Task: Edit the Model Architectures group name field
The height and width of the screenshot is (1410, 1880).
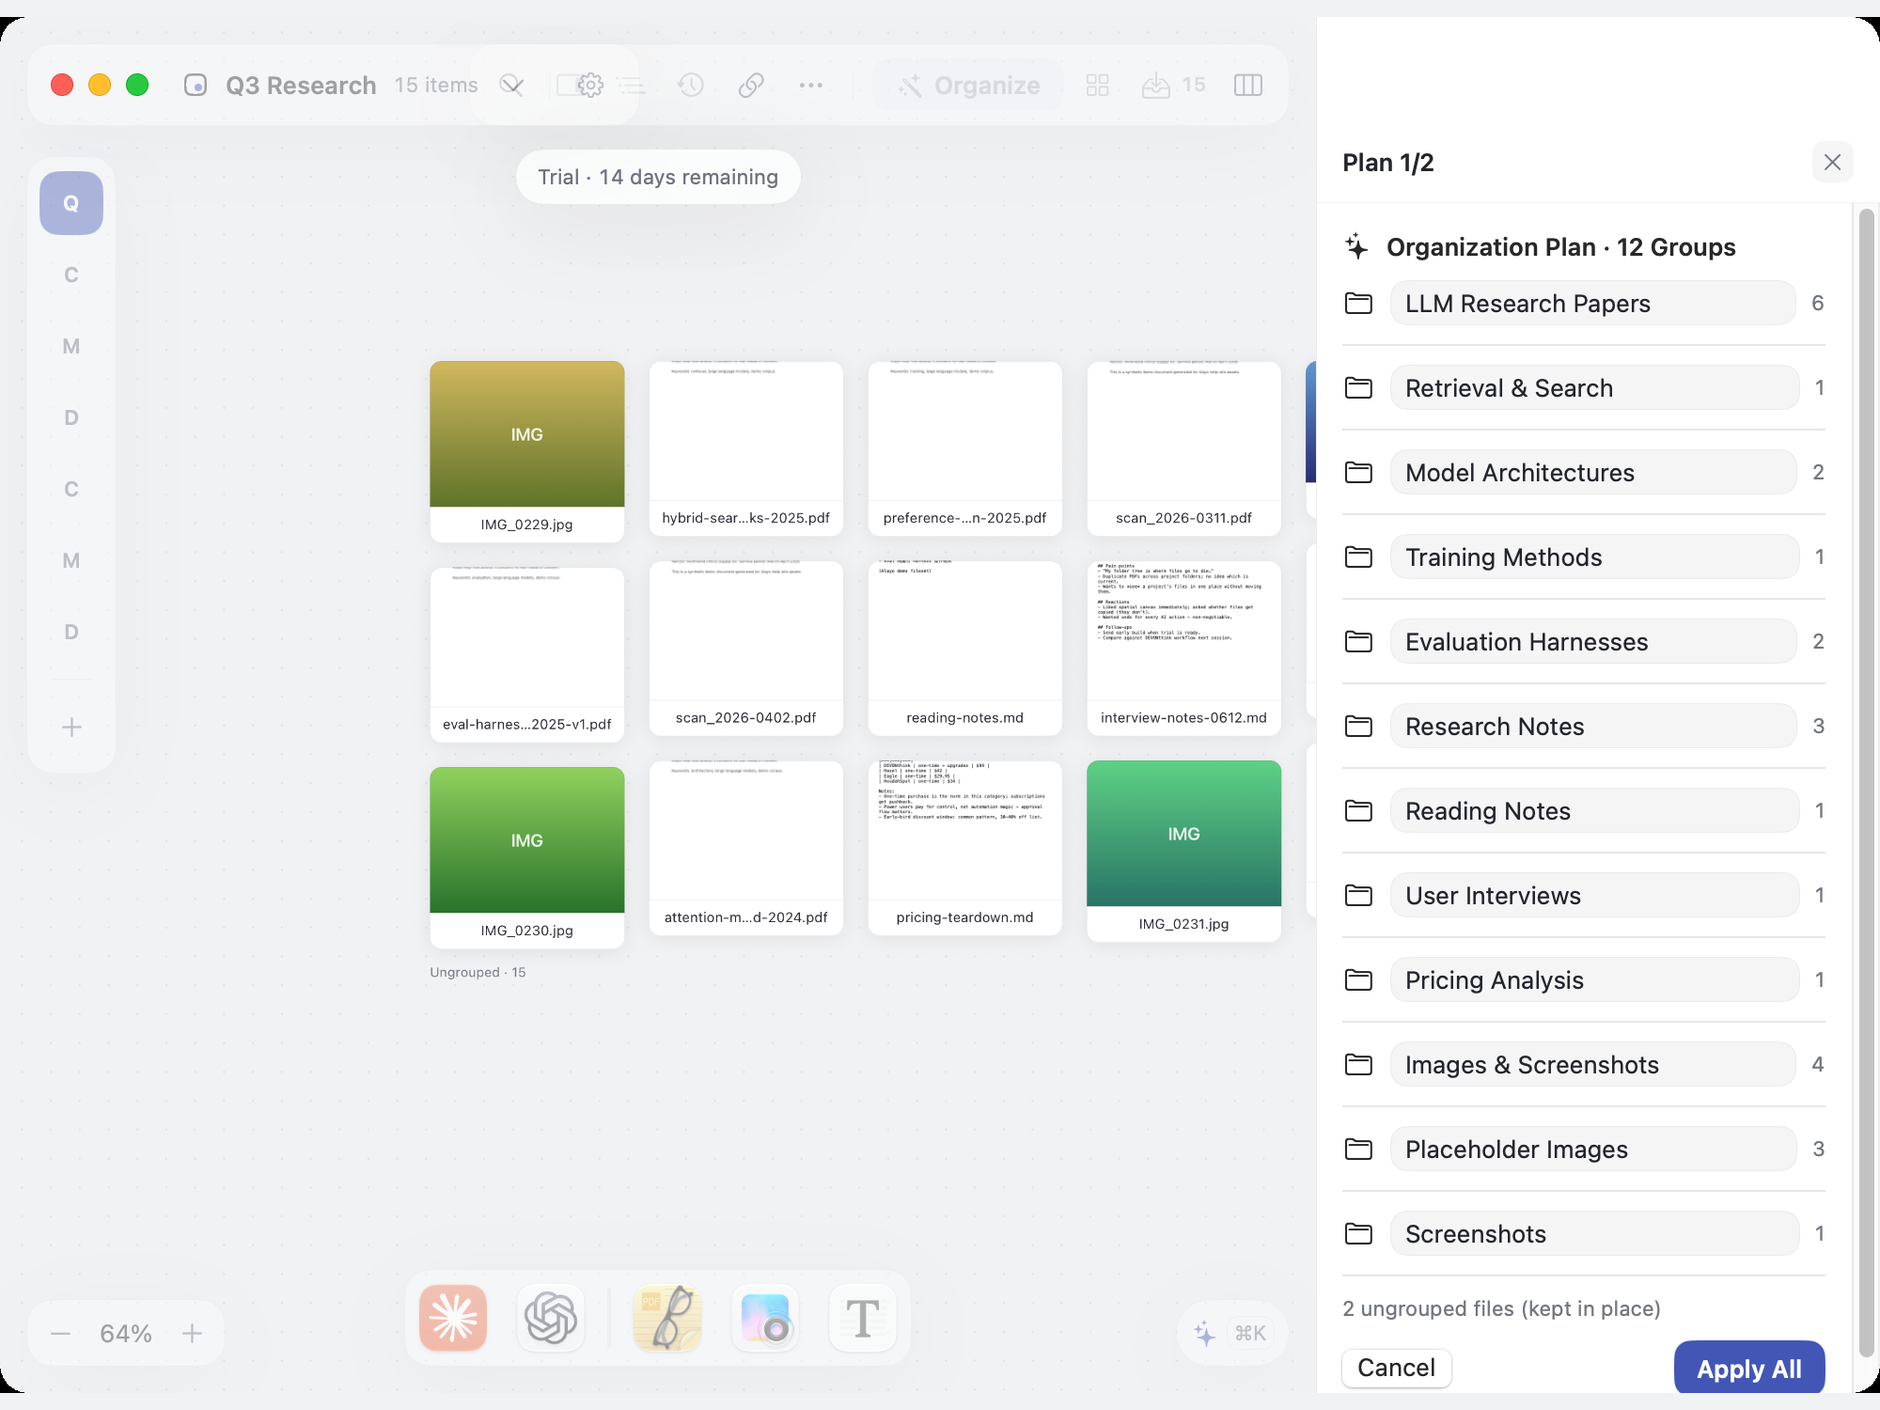Action: click(x=1593, y=472)
